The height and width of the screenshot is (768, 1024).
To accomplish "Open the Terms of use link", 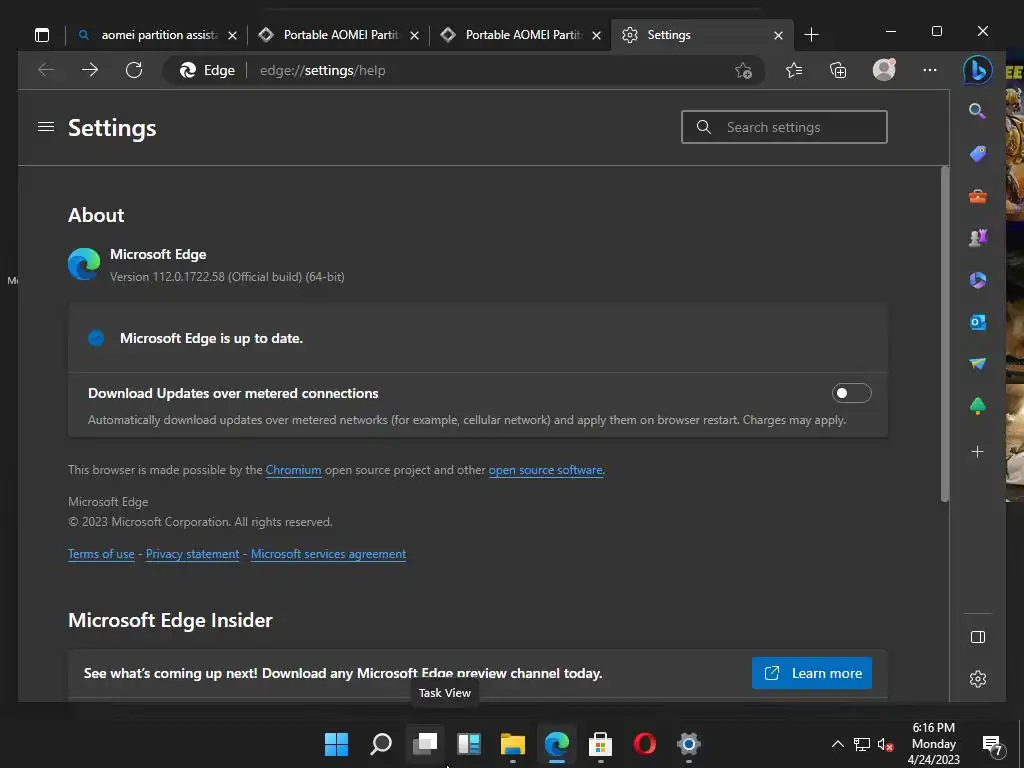I will tap(101, 554).
